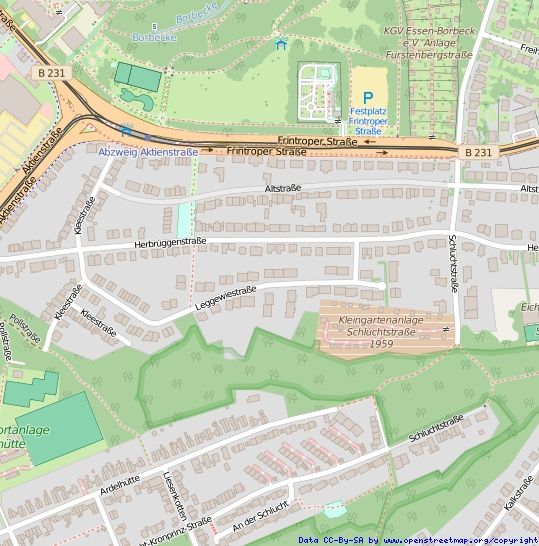Select the shelter icon above Abzweig Aktienstraße stop

[x=126, y=131]
